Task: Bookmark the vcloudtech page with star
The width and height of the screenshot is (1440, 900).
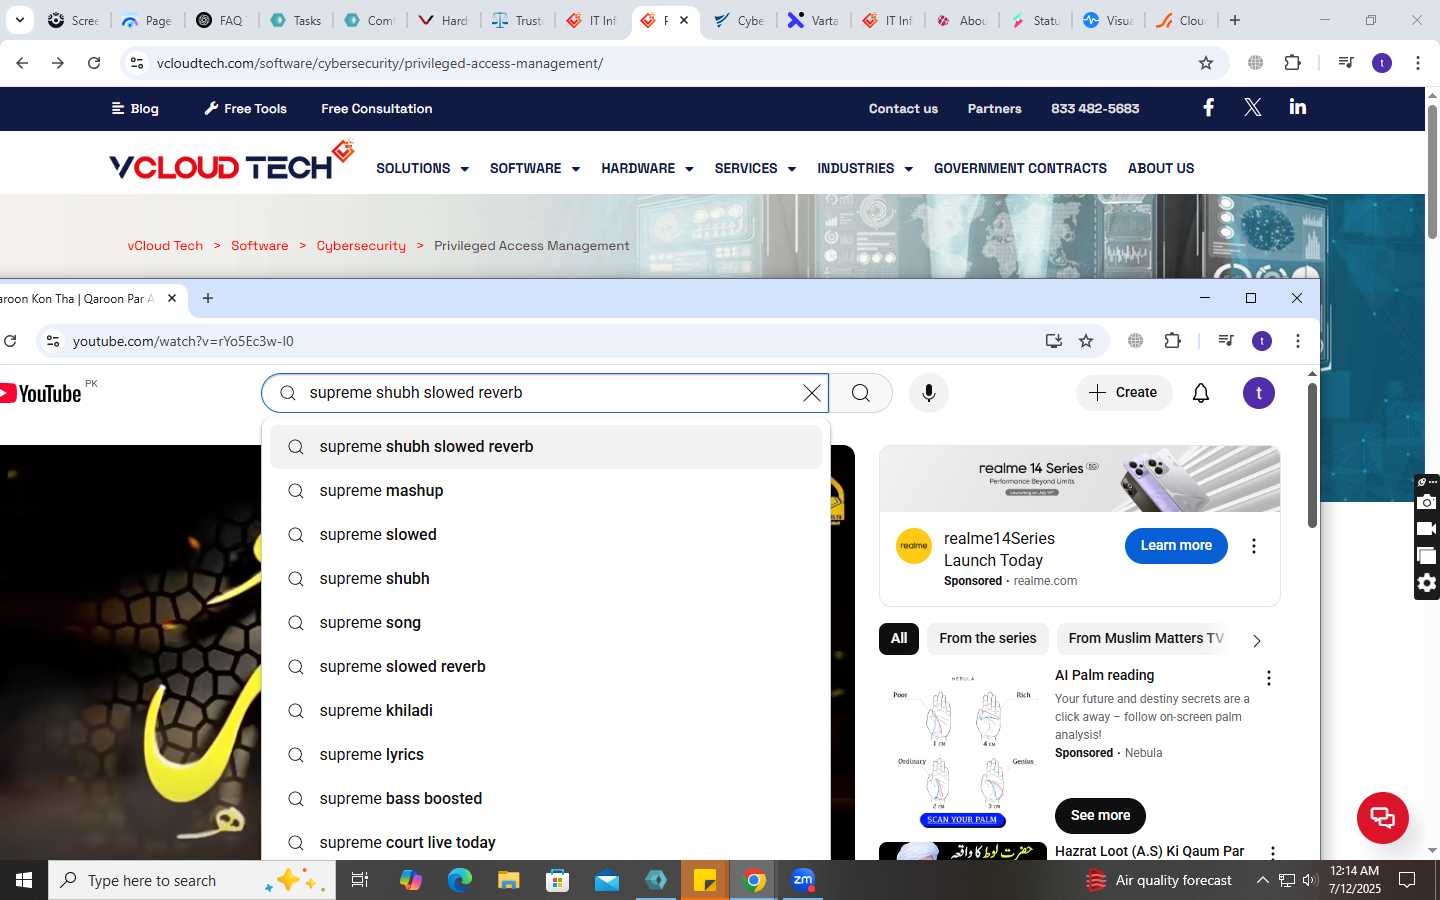Action: coord(1206,63)
